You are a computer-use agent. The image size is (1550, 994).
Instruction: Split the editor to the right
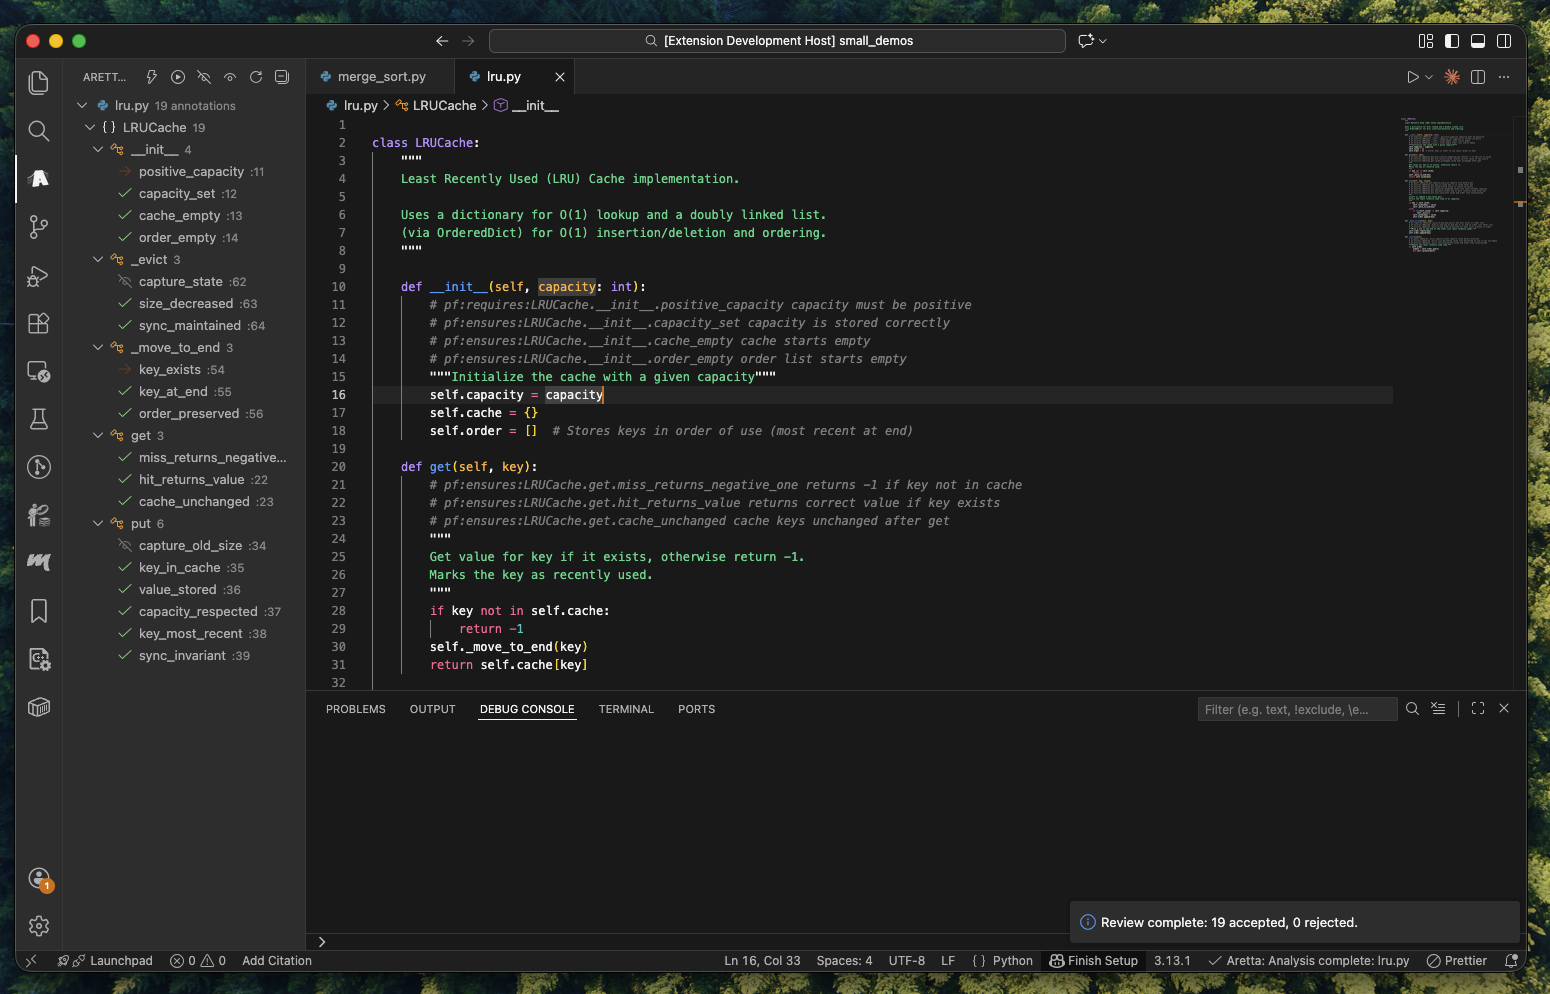coord(1478,77)
